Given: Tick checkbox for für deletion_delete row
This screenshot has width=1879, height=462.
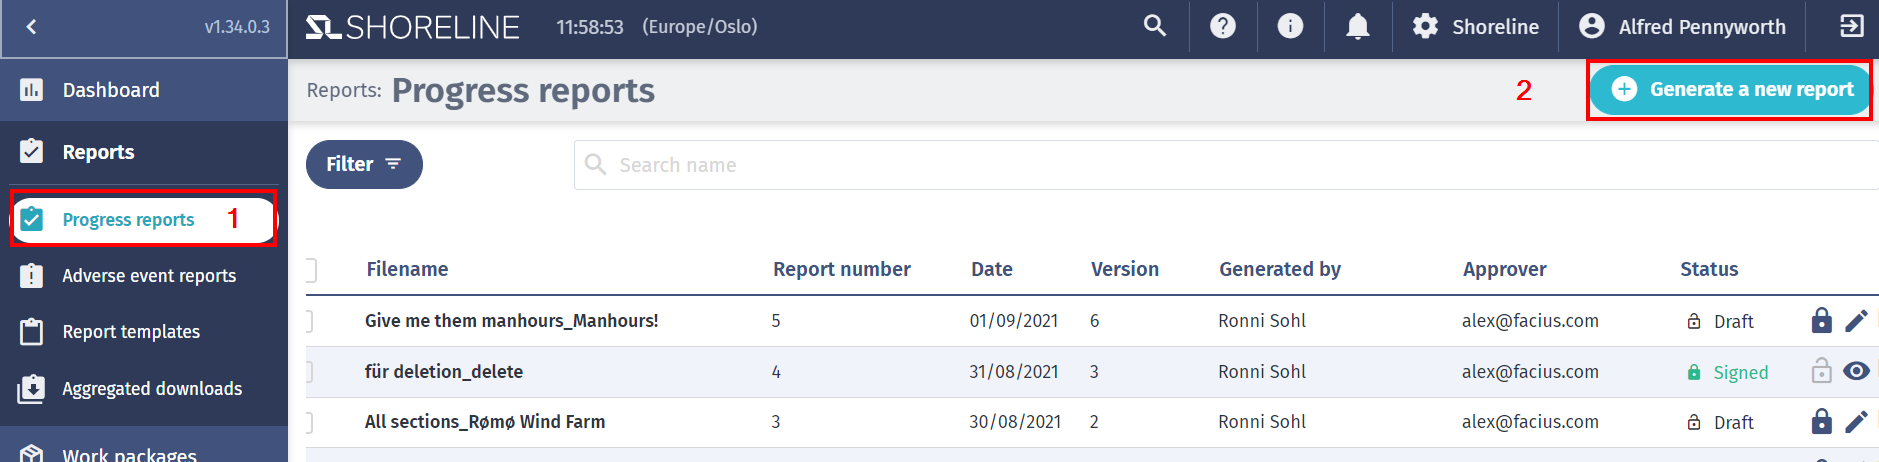Looking at the screenshot, I should coord(309,372).
